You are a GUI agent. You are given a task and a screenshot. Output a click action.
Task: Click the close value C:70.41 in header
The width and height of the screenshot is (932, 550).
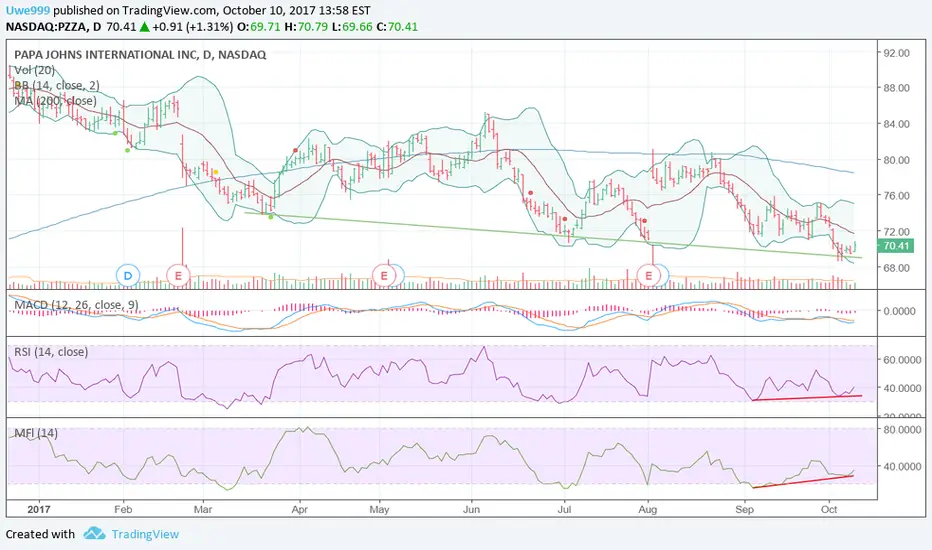pos(397,27)
